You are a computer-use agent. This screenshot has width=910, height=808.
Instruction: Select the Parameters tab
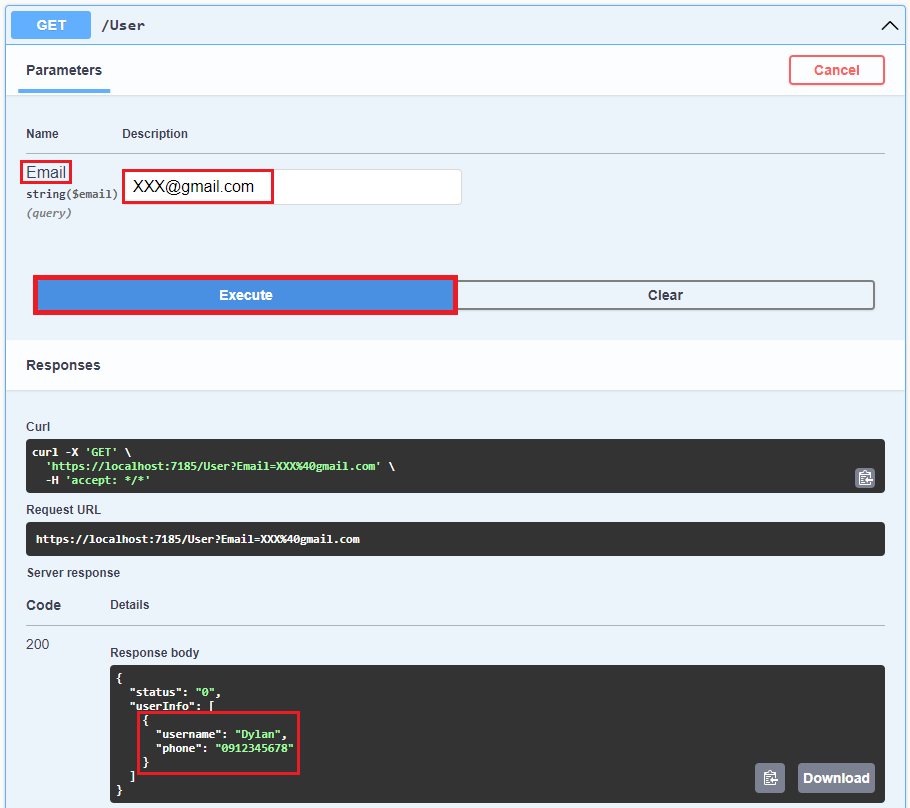coord(64,70)
